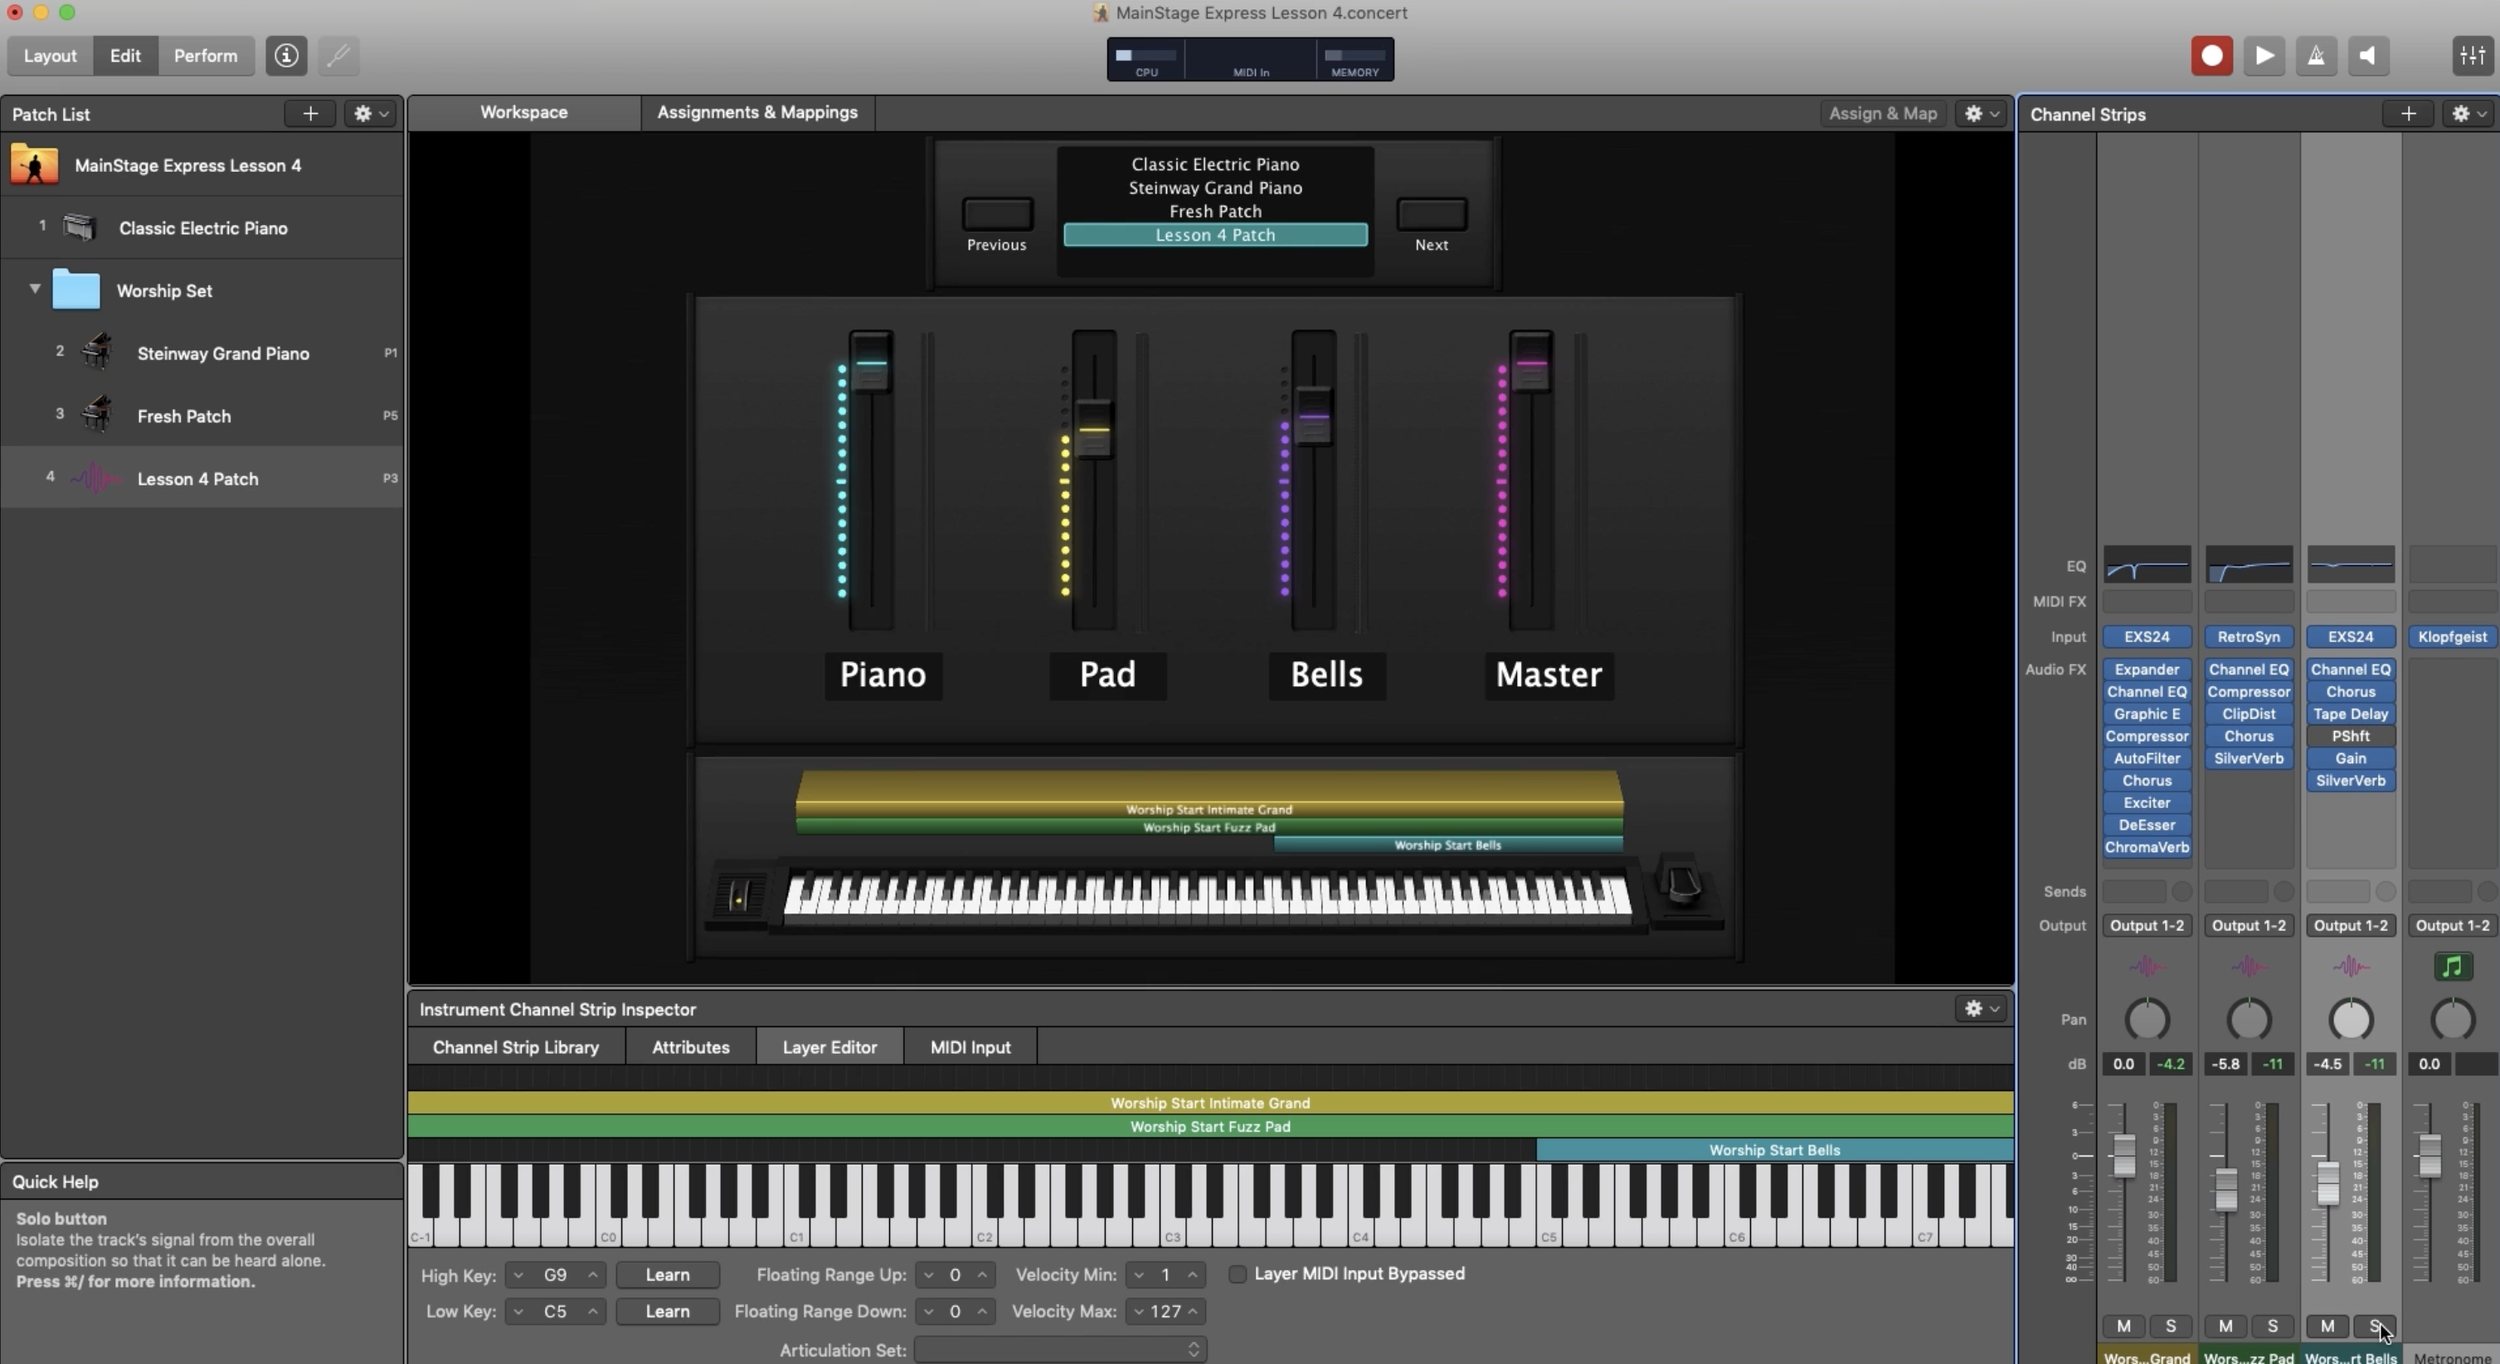The image size is (2500, 1364).
Task: Enable the Layer MIDI Input Bypassed checkbox
Action: [1237, 1274]
